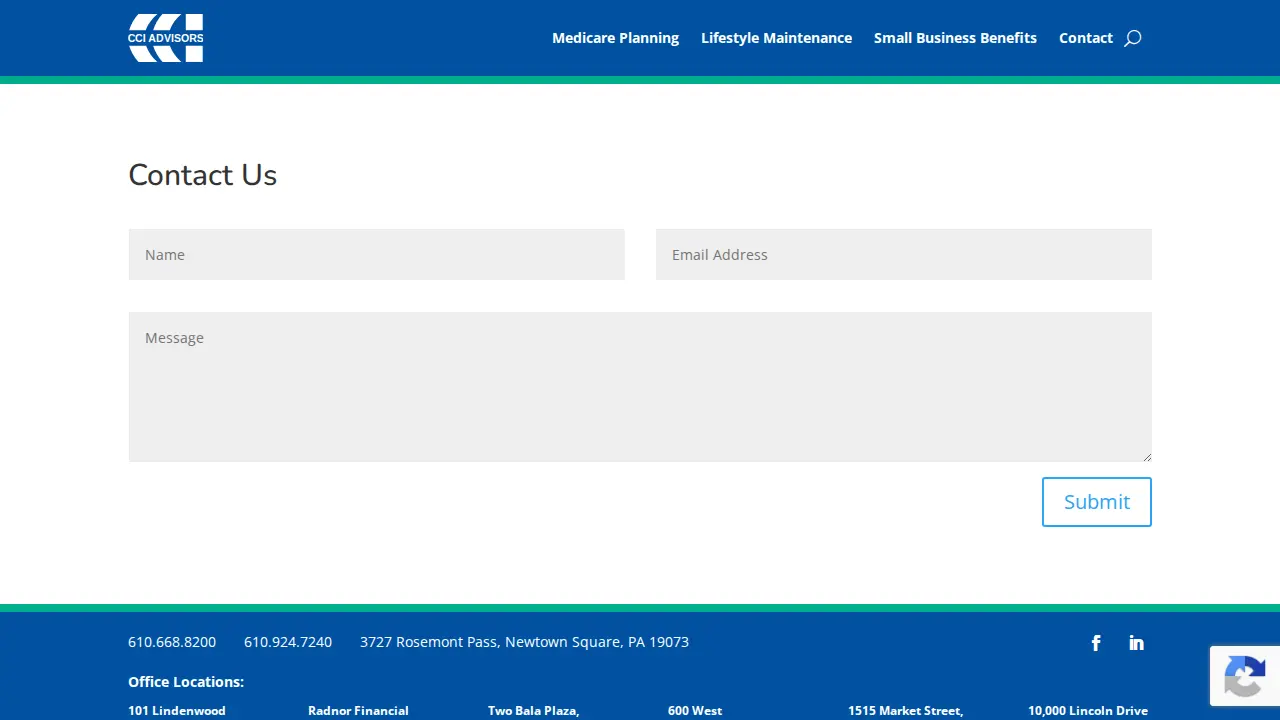Select the Message text area
Screen dimensions: 1280x720
click(x=640, y=387)
